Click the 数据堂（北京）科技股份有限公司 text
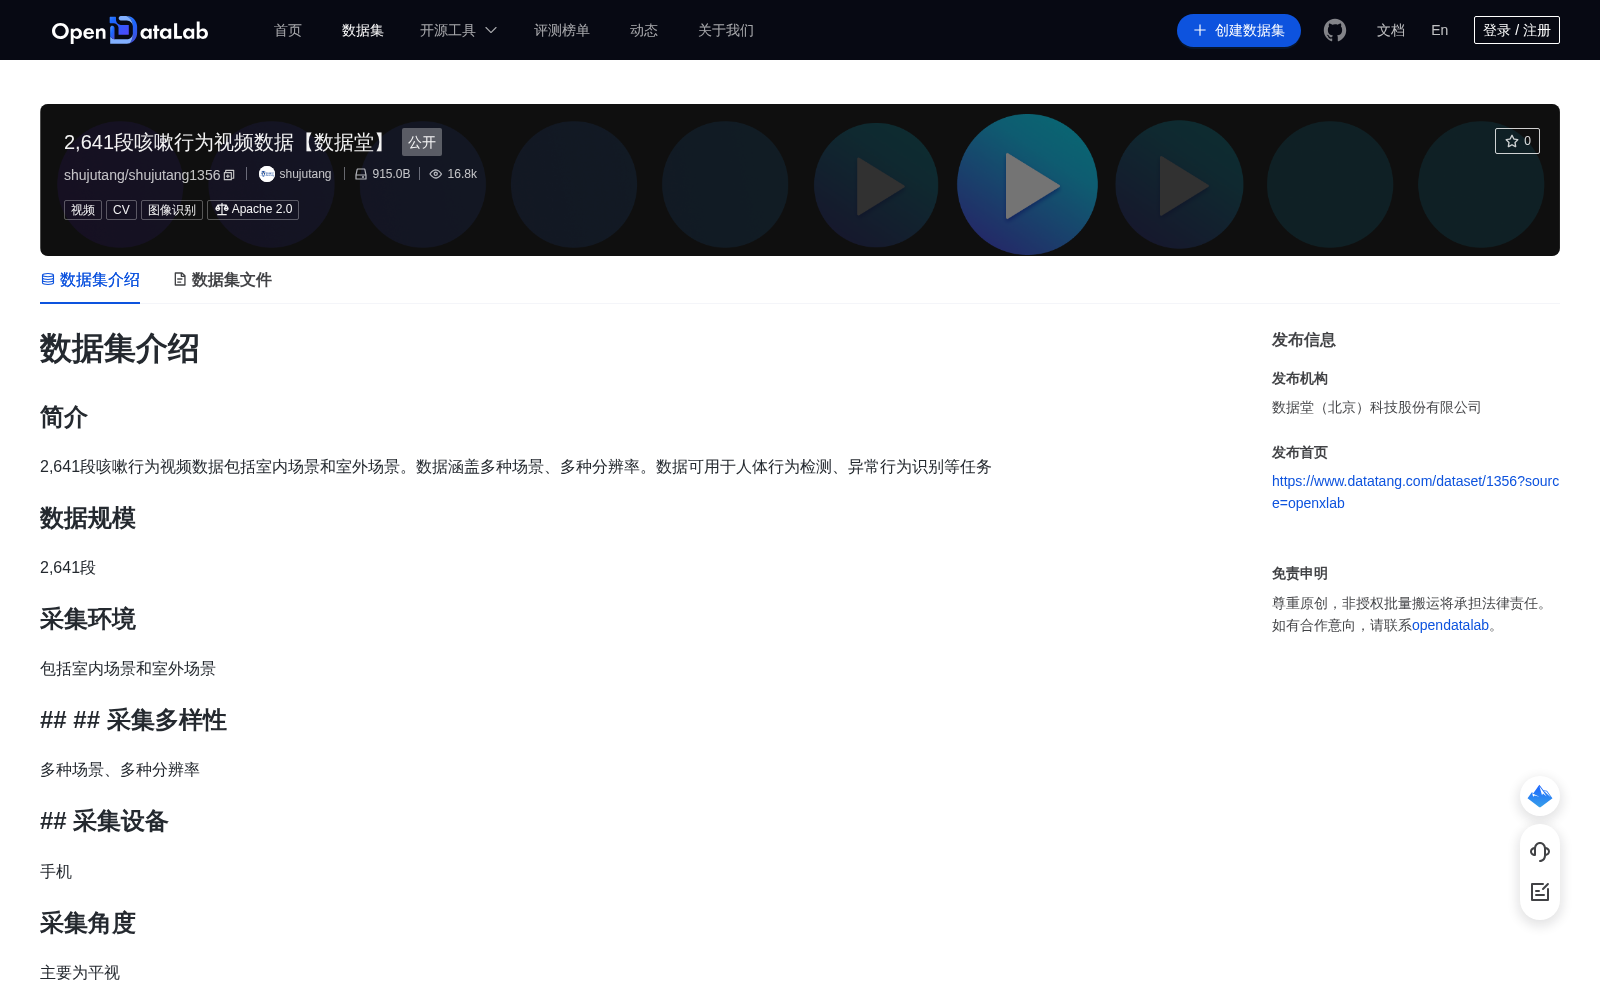The height and width of the screenshot is (1000, 1600). click(1376, 407)
